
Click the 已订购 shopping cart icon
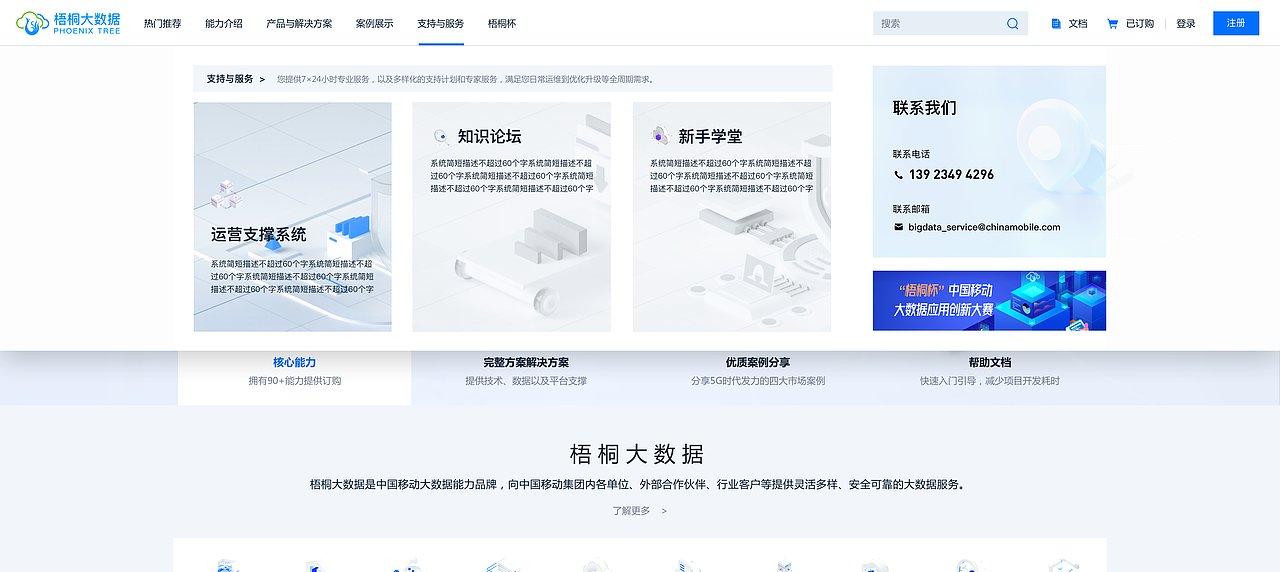pos(1112,24)
